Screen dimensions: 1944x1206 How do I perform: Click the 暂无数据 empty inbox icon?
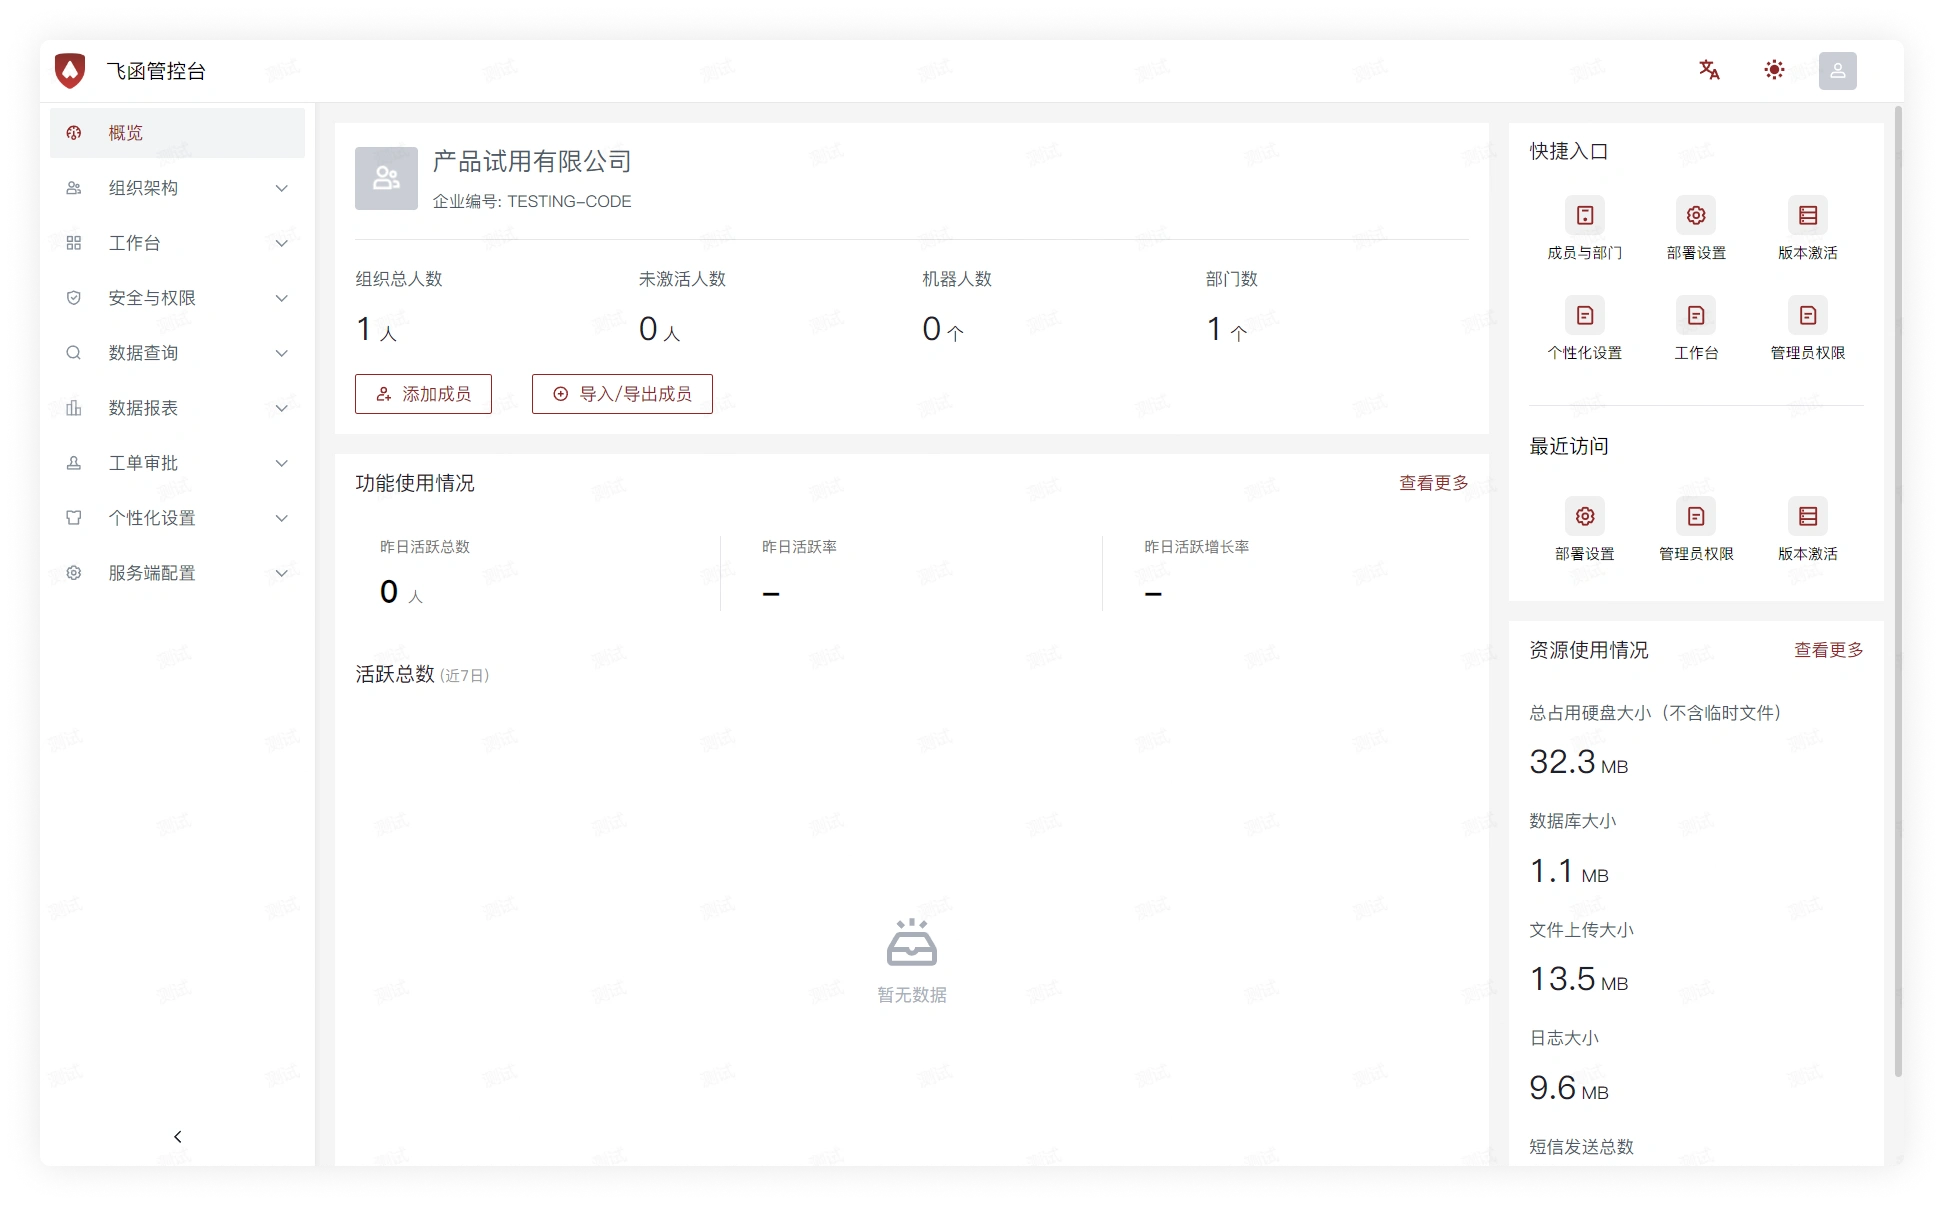[912, 942]
